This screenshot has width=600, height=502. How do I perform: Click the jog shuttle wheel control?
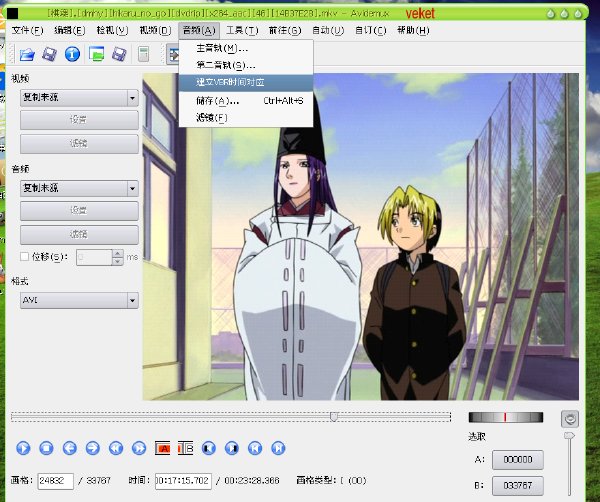[506, 417]
